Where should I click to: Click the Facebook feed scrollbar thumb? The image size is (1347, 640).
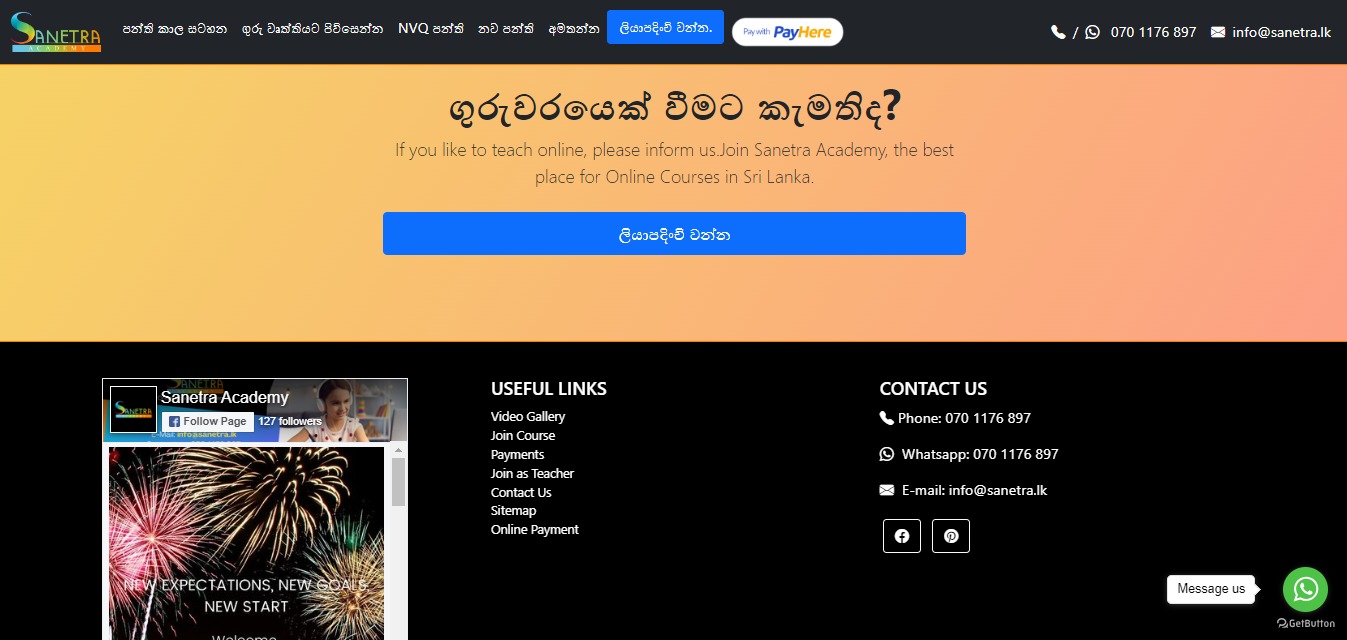click(x=398, y=482)
